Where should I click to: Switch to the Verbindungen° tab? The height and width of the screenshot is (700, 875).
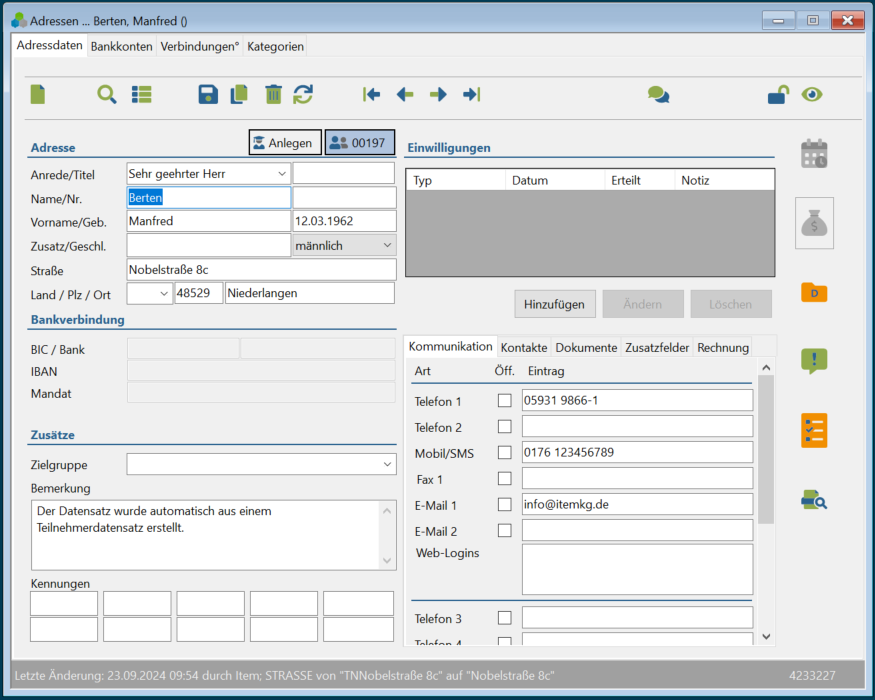pyautogui.click(x=200, y=46)
